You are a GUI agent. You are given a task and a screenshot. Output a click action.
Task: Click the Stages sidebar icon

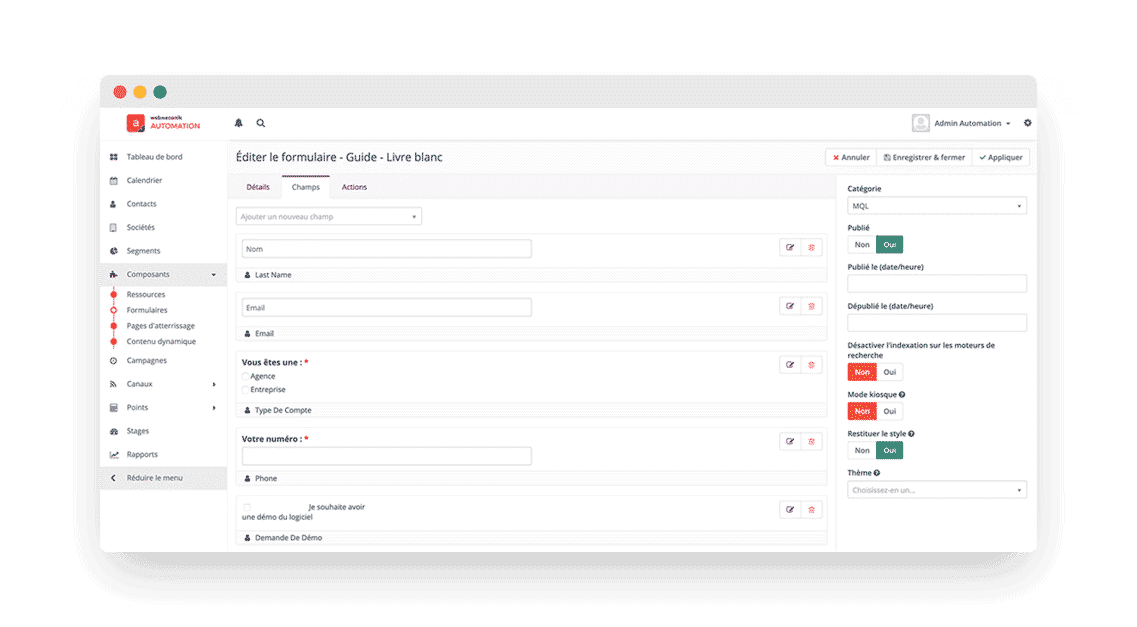point(114,431)
